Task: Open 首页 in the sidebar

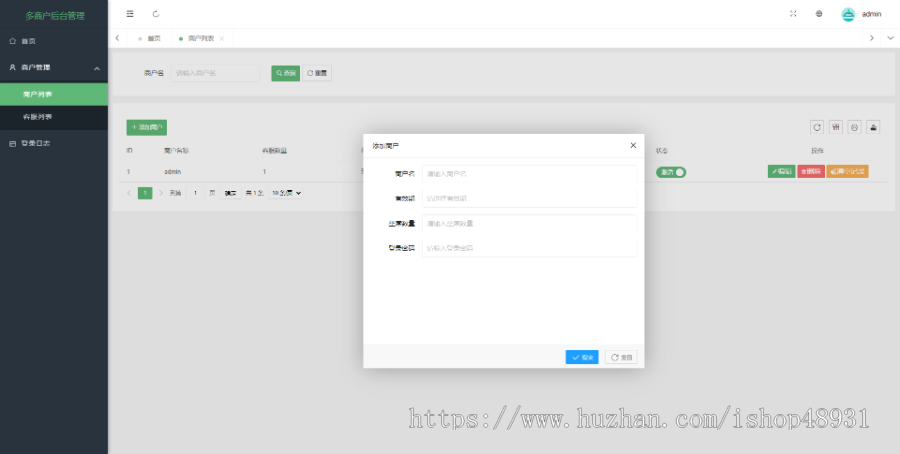Action: pos(54,41)
